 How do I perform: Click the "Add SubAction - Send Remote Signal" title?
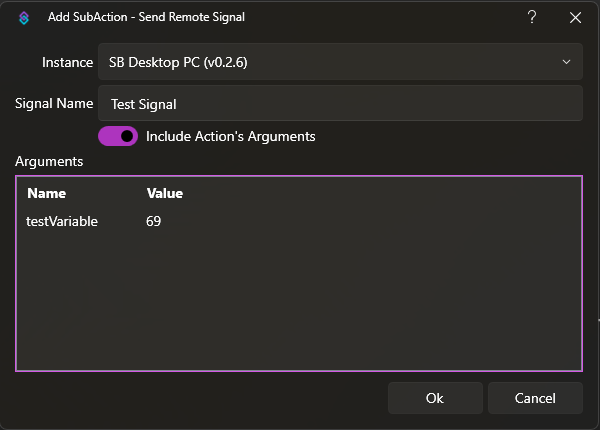coord(146,17)
